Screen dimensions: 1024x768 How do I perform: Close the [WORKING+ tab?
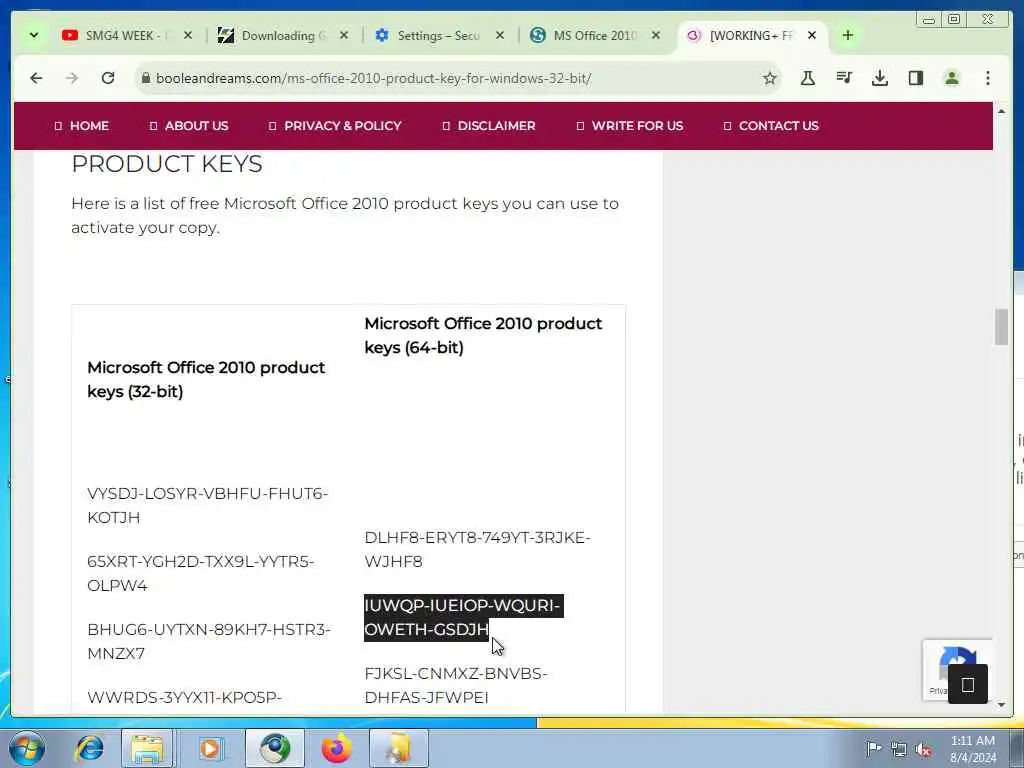pos(812,35)
